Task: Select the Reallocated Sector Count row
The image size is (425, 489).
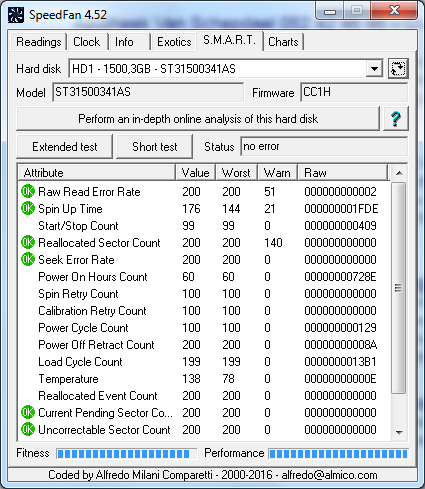Action: pos(204,243)
